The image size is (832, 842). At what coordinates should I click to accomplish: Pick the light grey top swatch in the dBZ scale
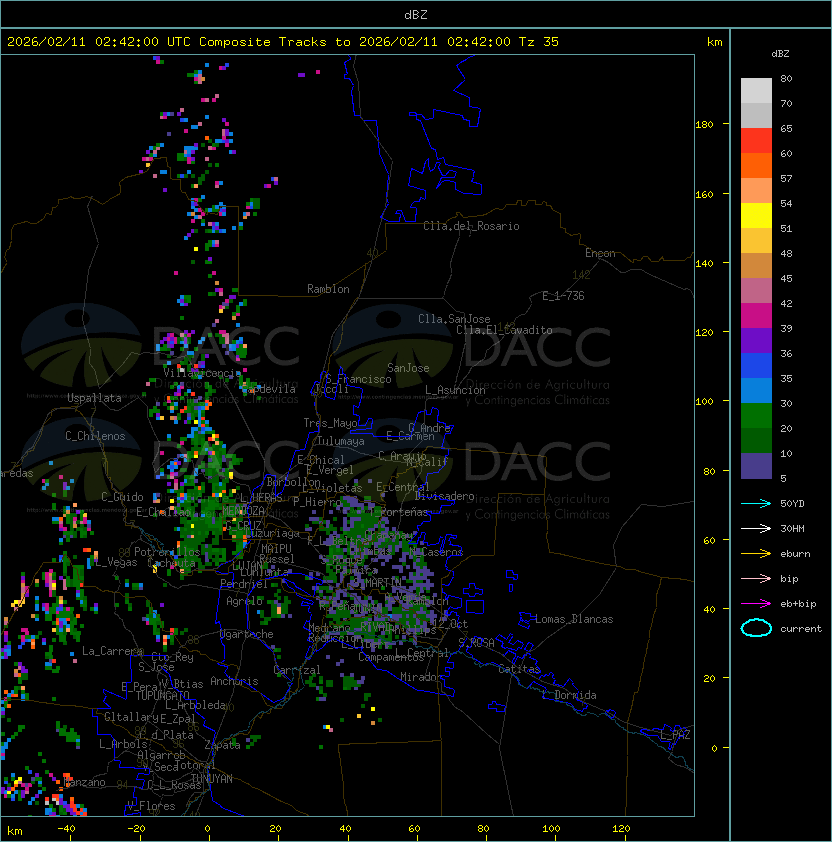[x=756, y=91]
